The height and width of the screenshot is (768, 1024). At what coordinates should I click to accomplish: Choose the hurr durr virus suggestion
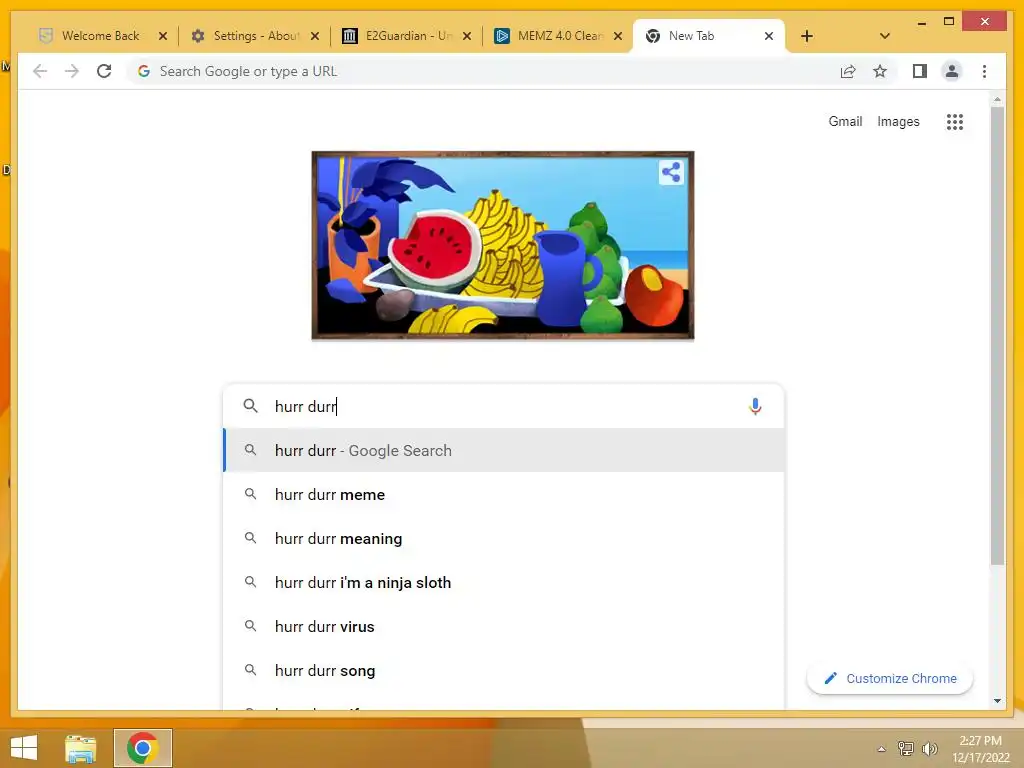[503, 626]
